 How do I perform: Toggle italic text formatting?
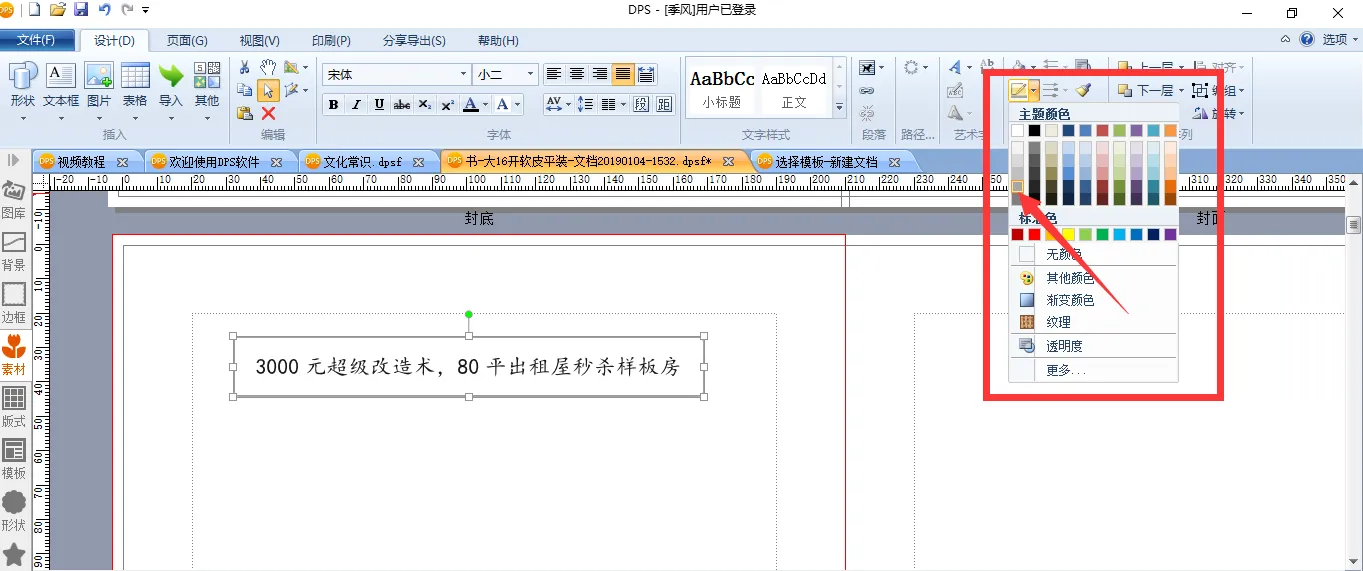(x=356, y=104)
